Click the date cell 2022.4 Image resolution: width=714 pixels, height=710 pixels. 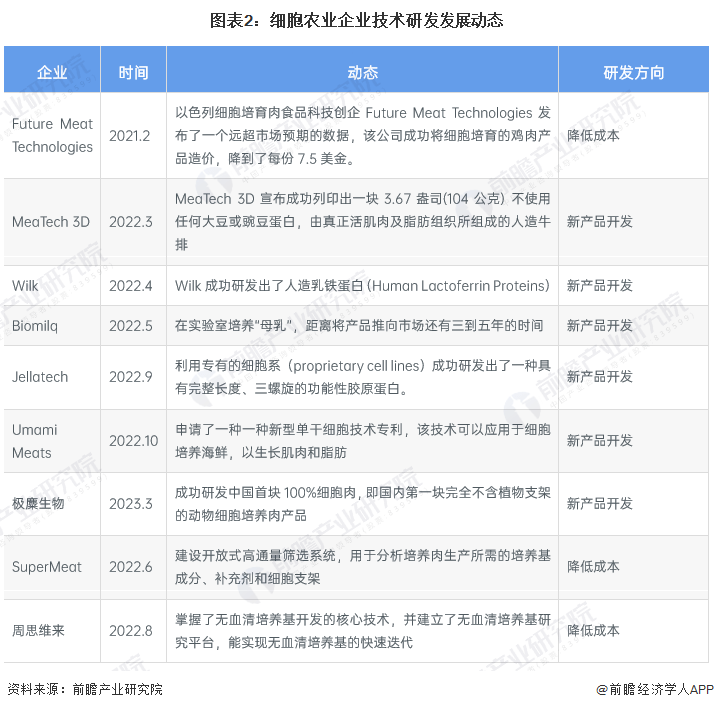point(131,286)
